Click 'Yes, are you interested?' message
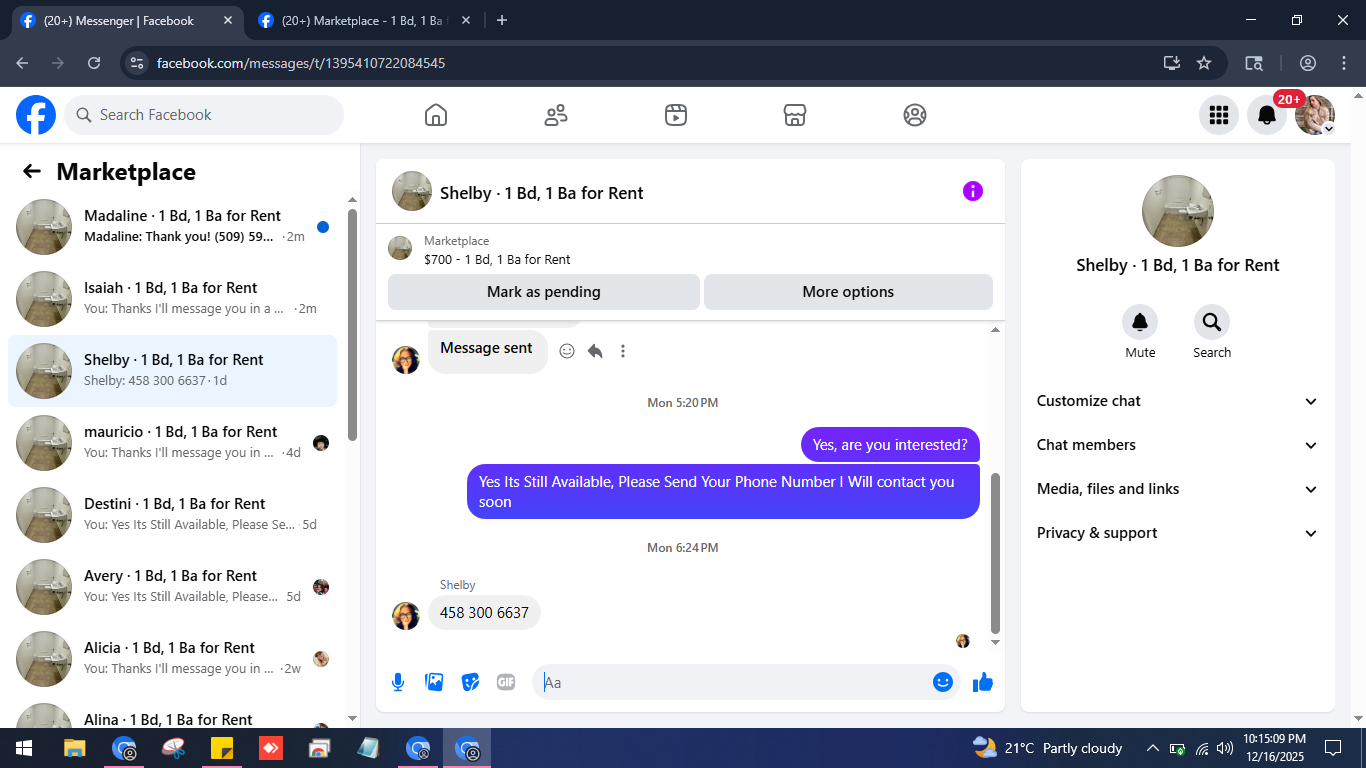This screenshot has height=768, width=1366. (x=890, y=445)
